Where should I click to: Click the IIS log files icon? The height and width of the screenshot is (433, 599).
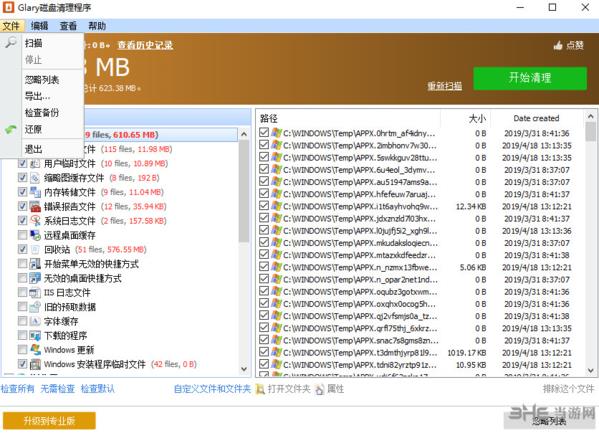pyautogui.click(x=35, y=293)
